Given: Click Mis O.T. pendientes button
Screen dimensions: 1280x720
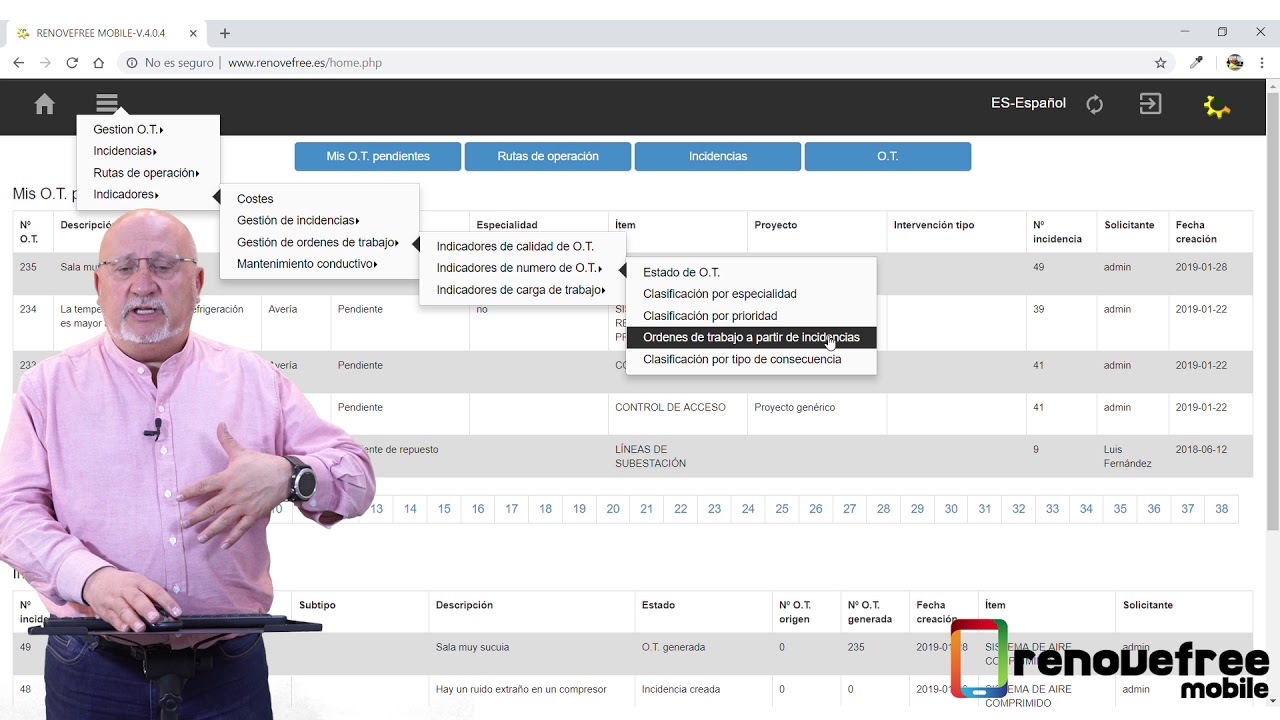Looking at the screenshot, I should pyautogui.click(x=378, y=157).
